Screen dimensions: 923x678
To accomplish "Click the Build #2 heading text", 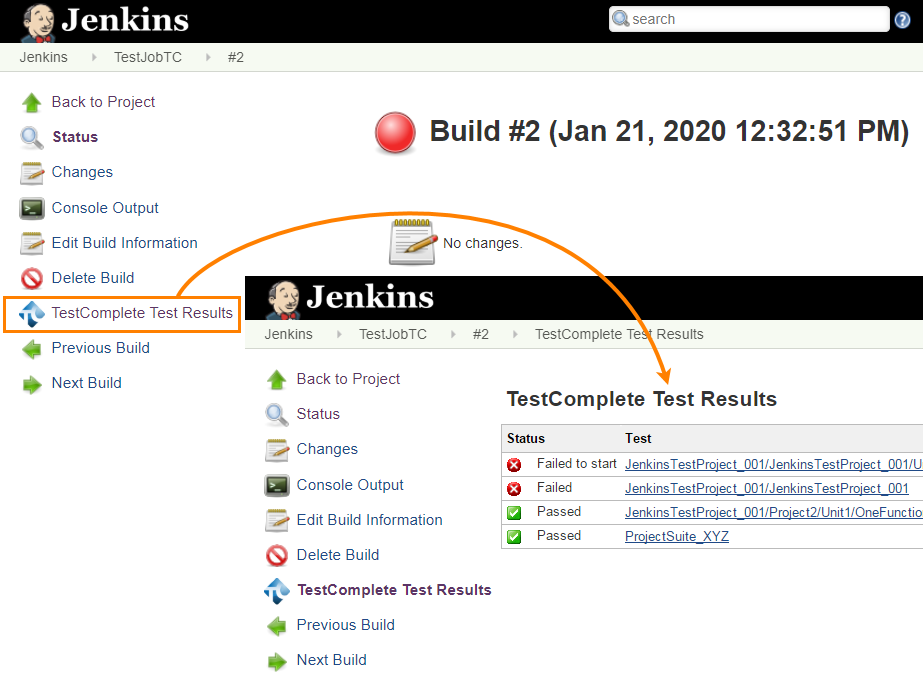I will coord(669,131).
